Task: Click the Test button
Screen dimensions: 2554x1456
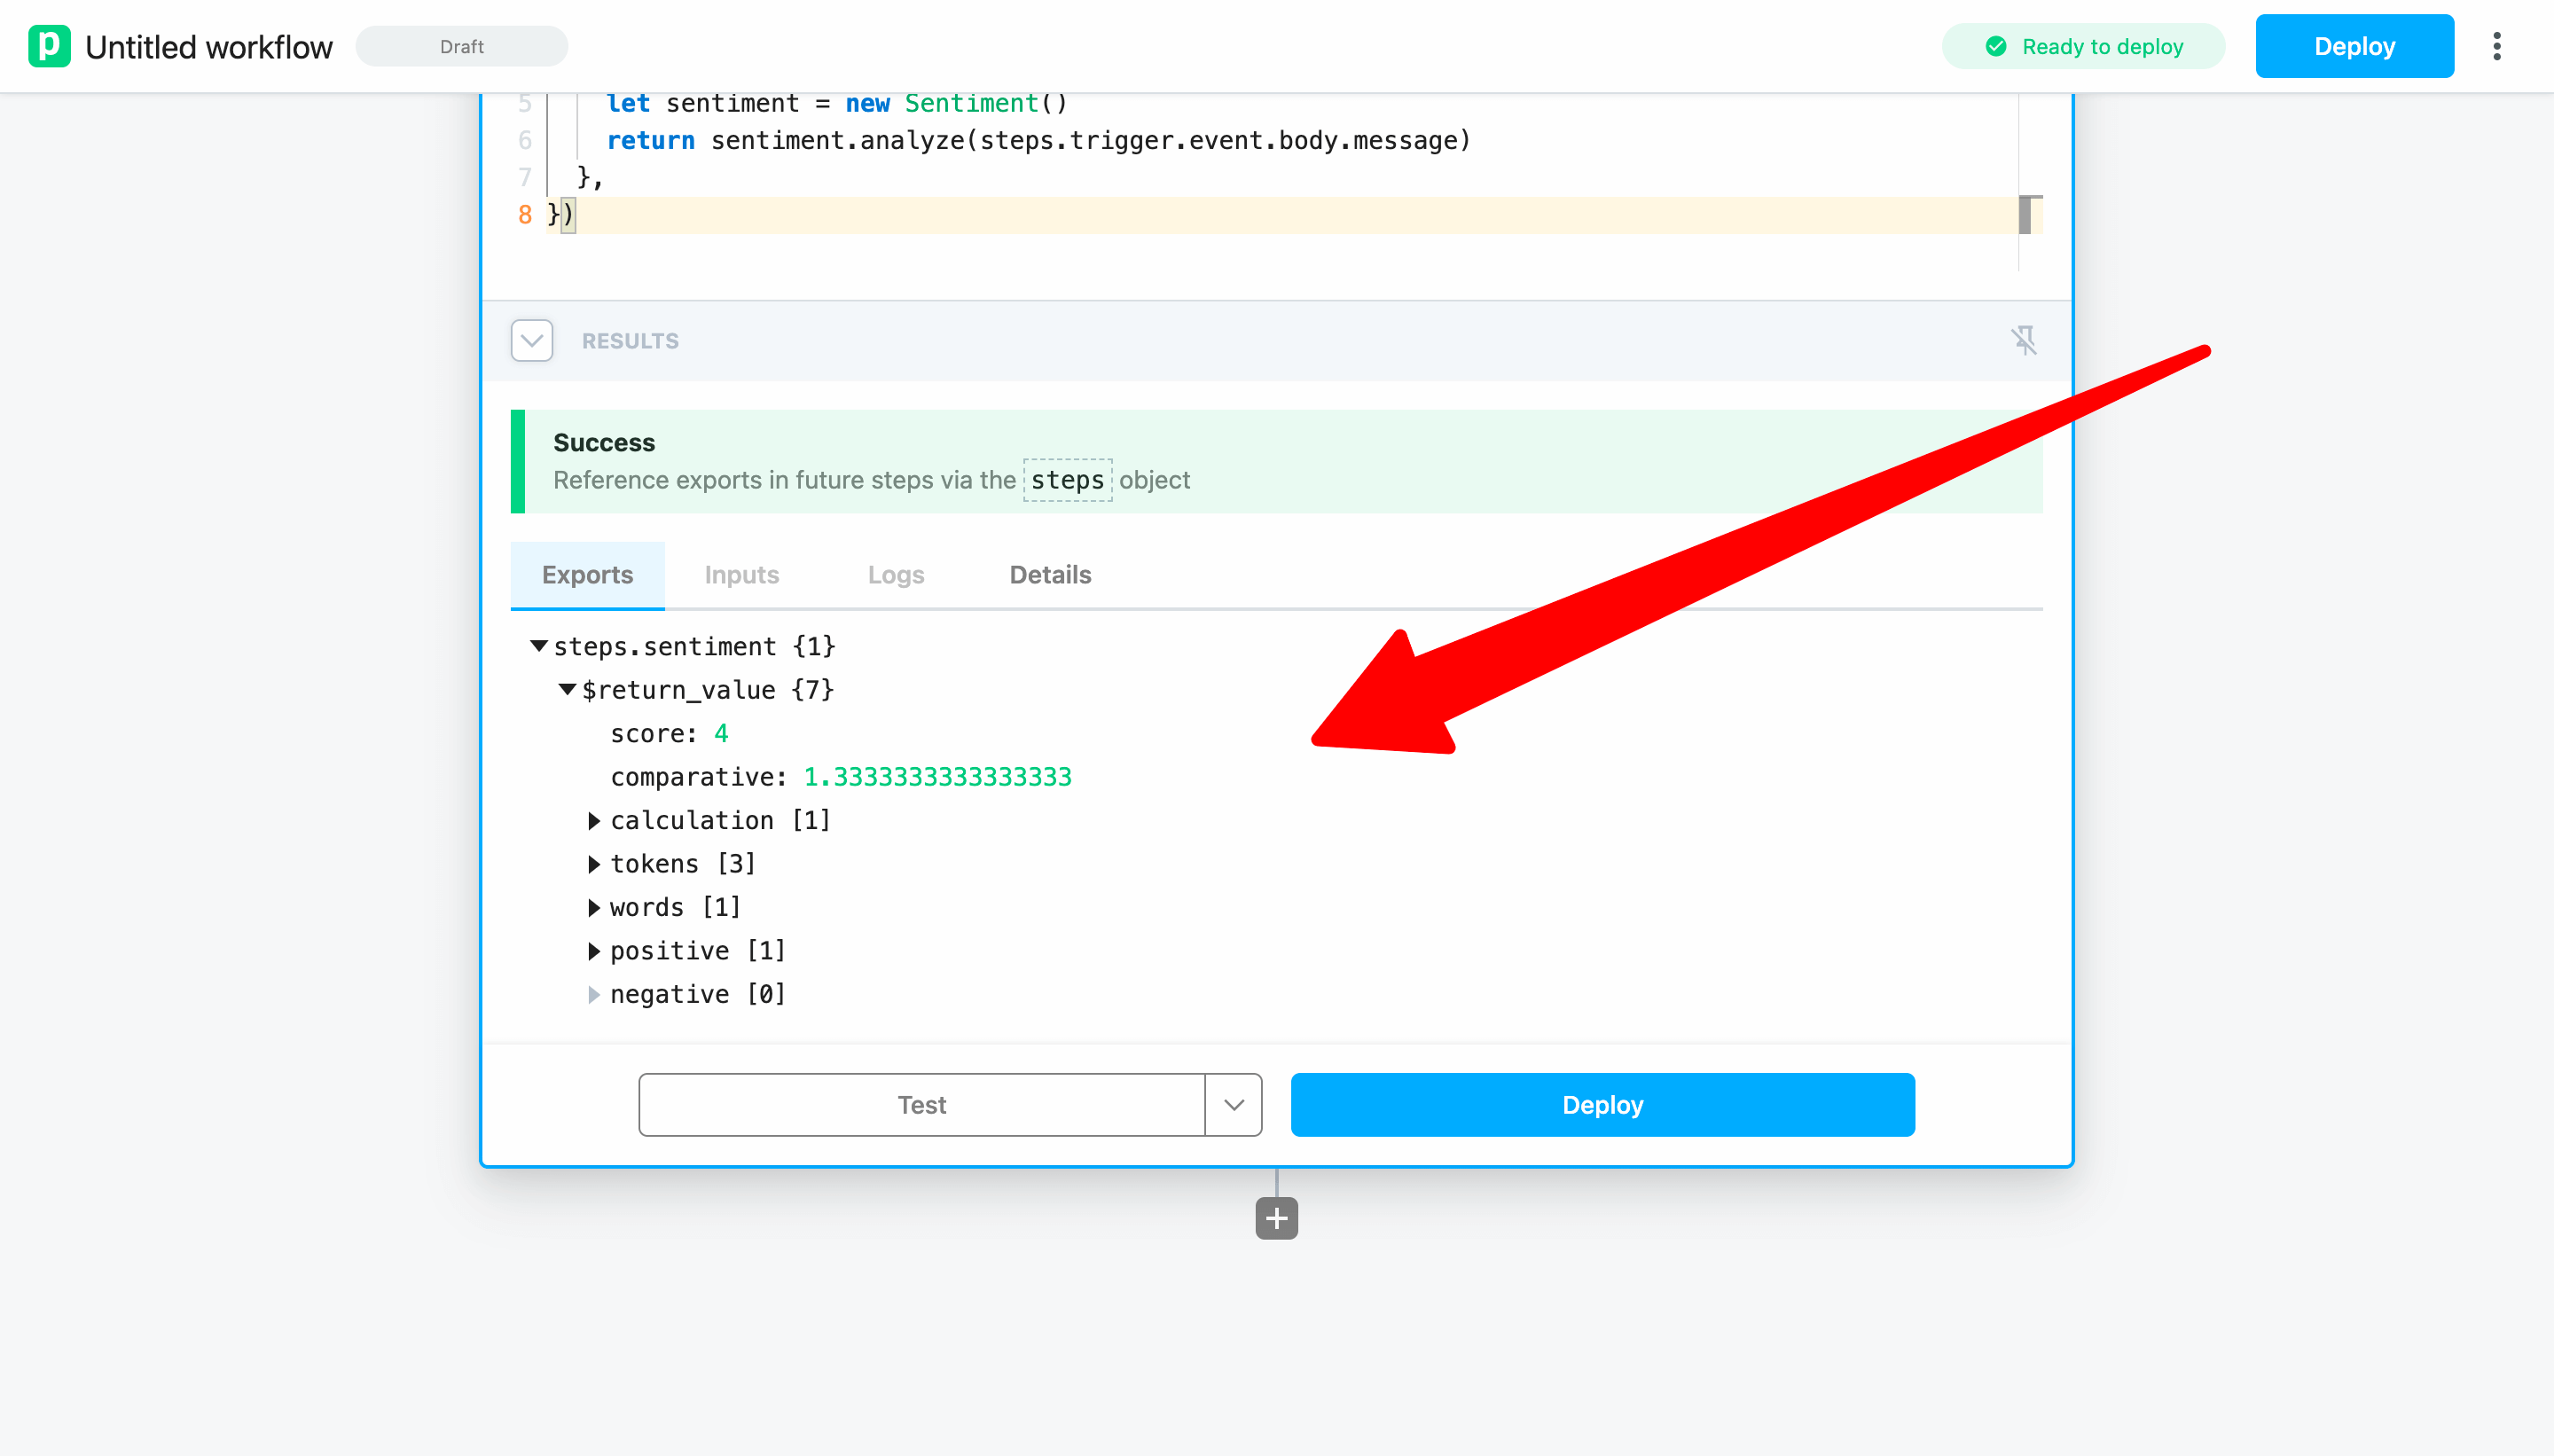Action: (x=921, y=1105)
